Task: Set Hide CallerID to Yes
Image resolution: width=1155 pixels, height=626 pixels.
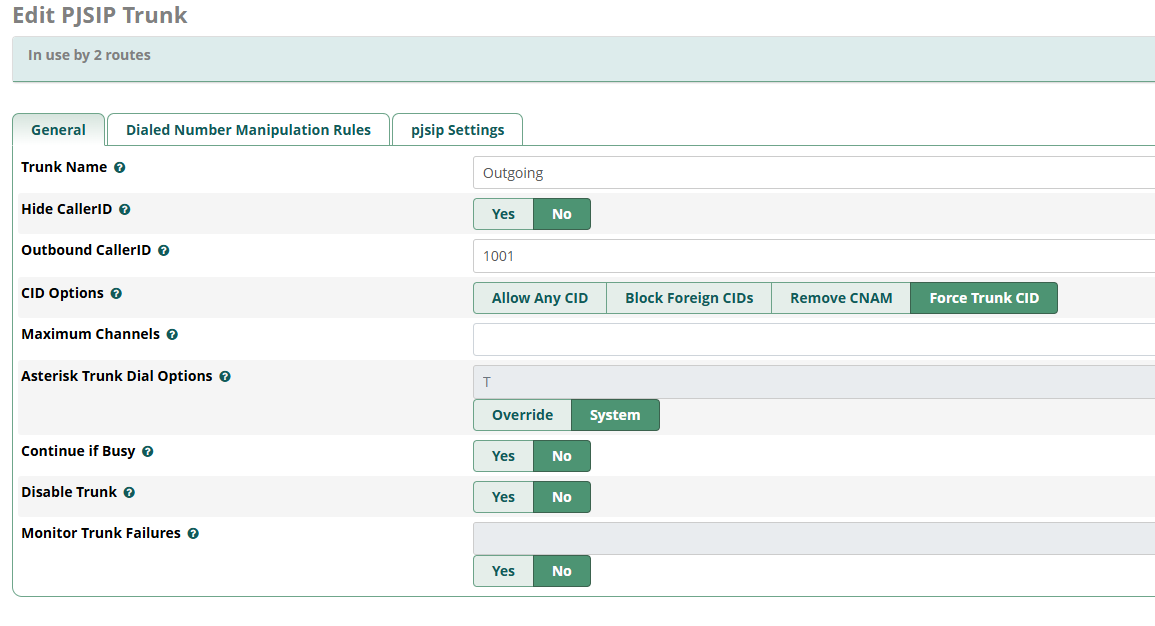Action: tap(503, 214)
